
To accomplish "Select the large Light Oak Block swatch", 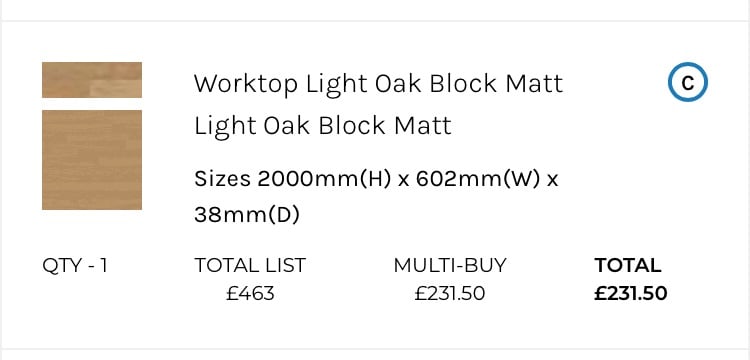I will [x=92, y=160].
